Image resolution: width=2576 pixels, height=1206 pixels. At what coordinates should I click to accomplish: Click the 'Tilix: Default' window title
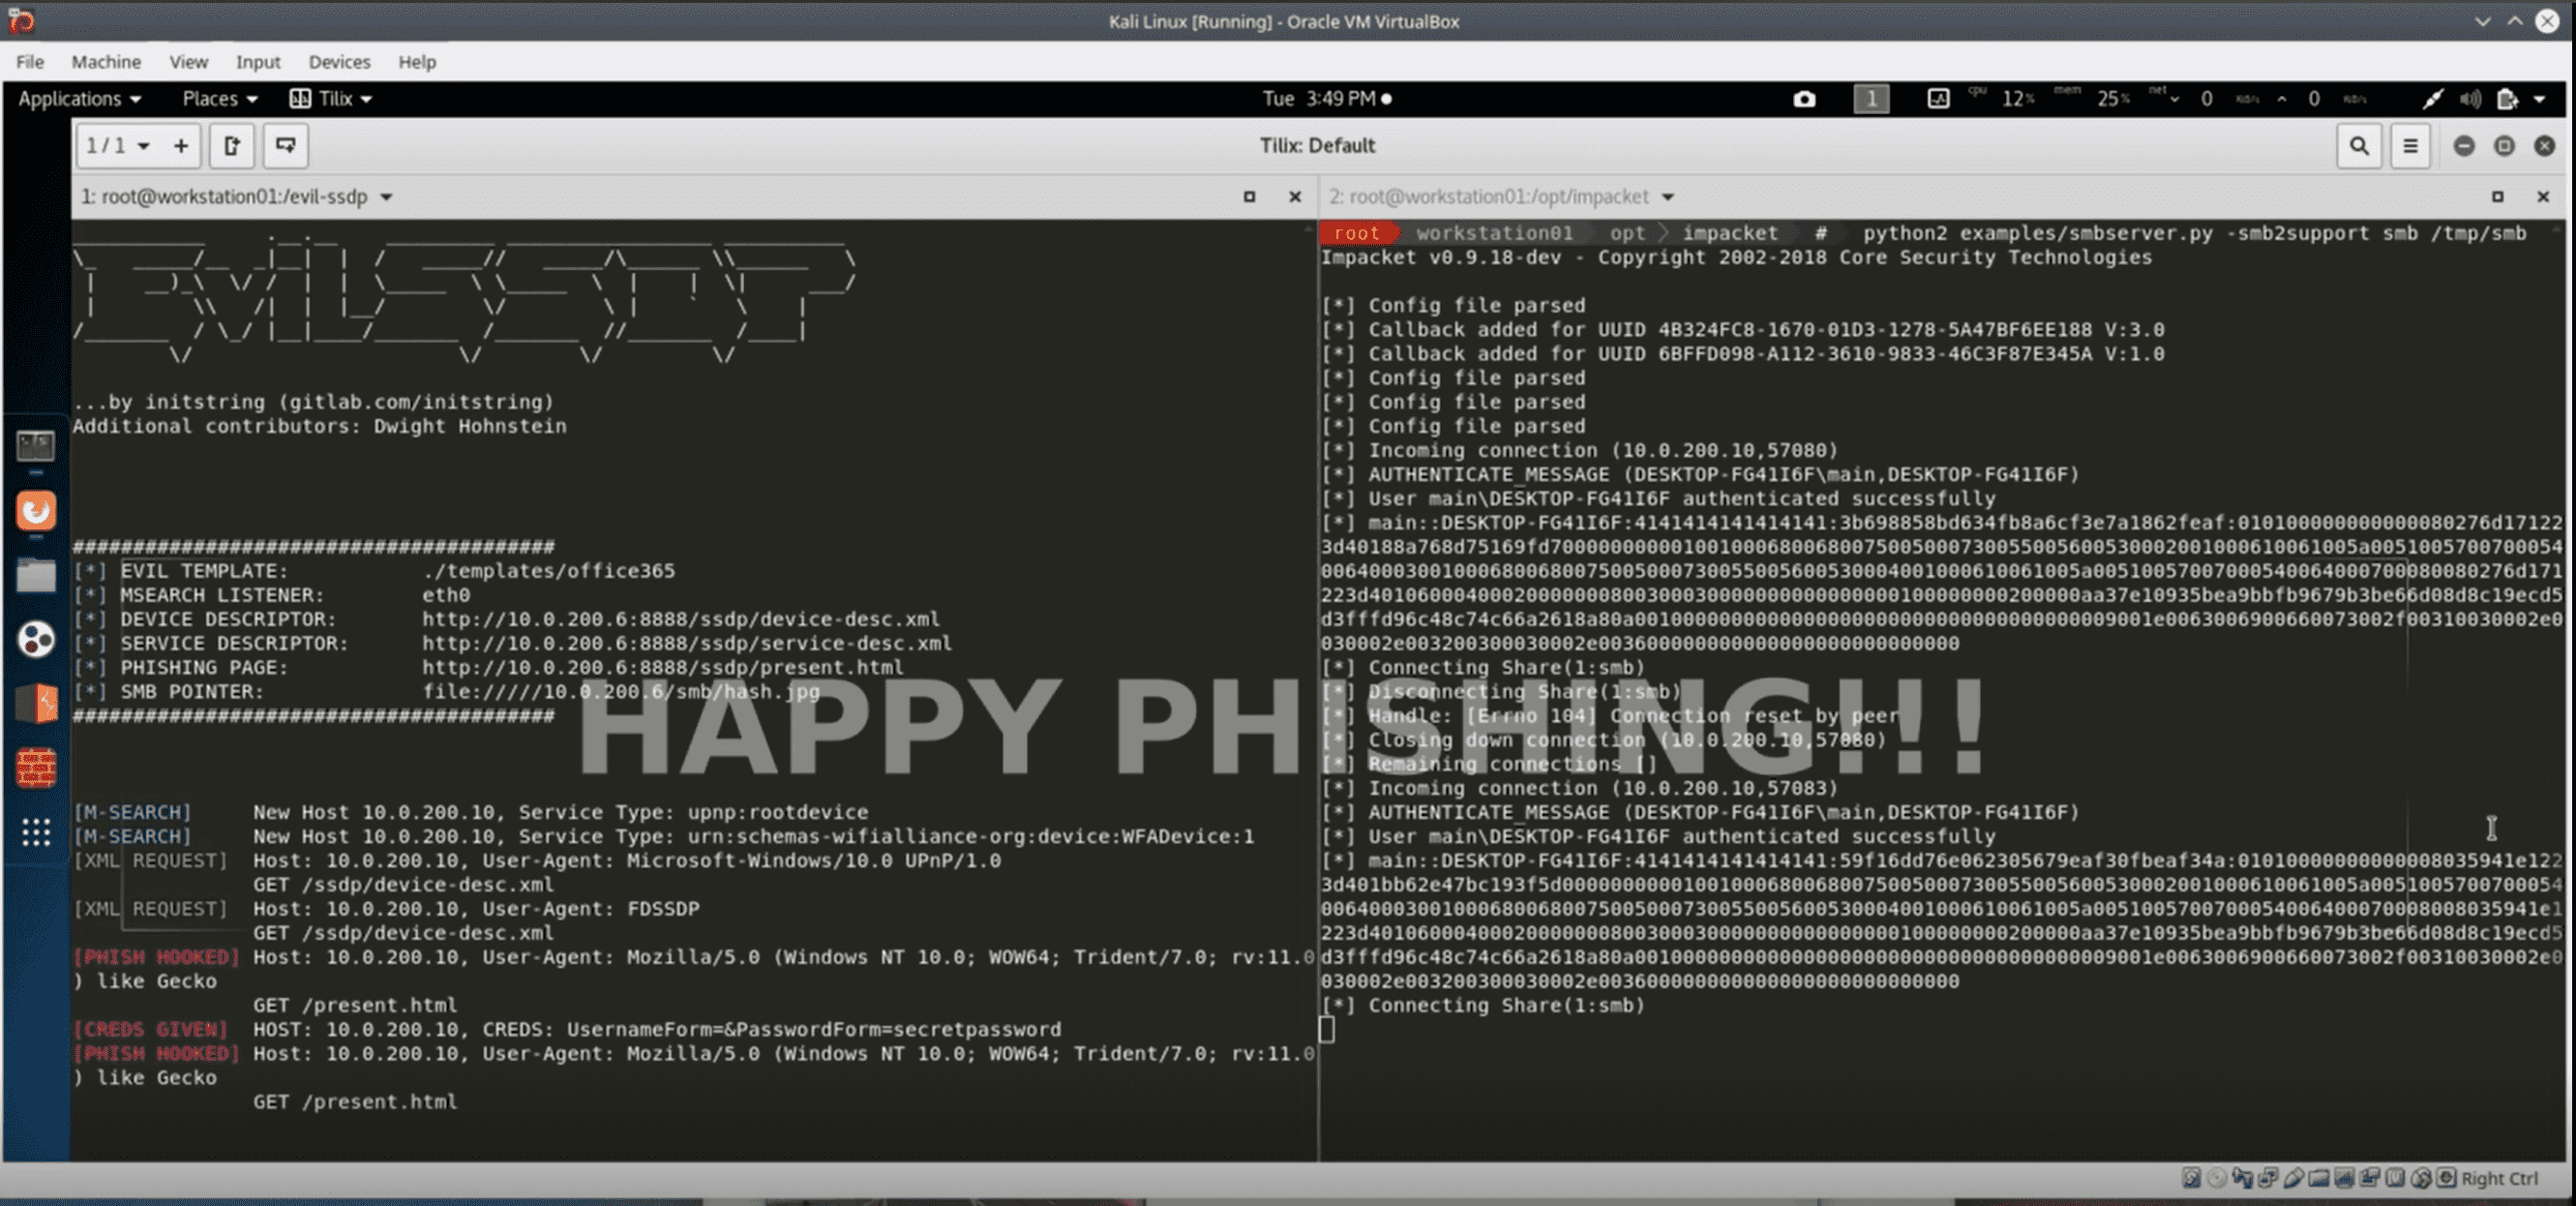[x=1317, y=146]
